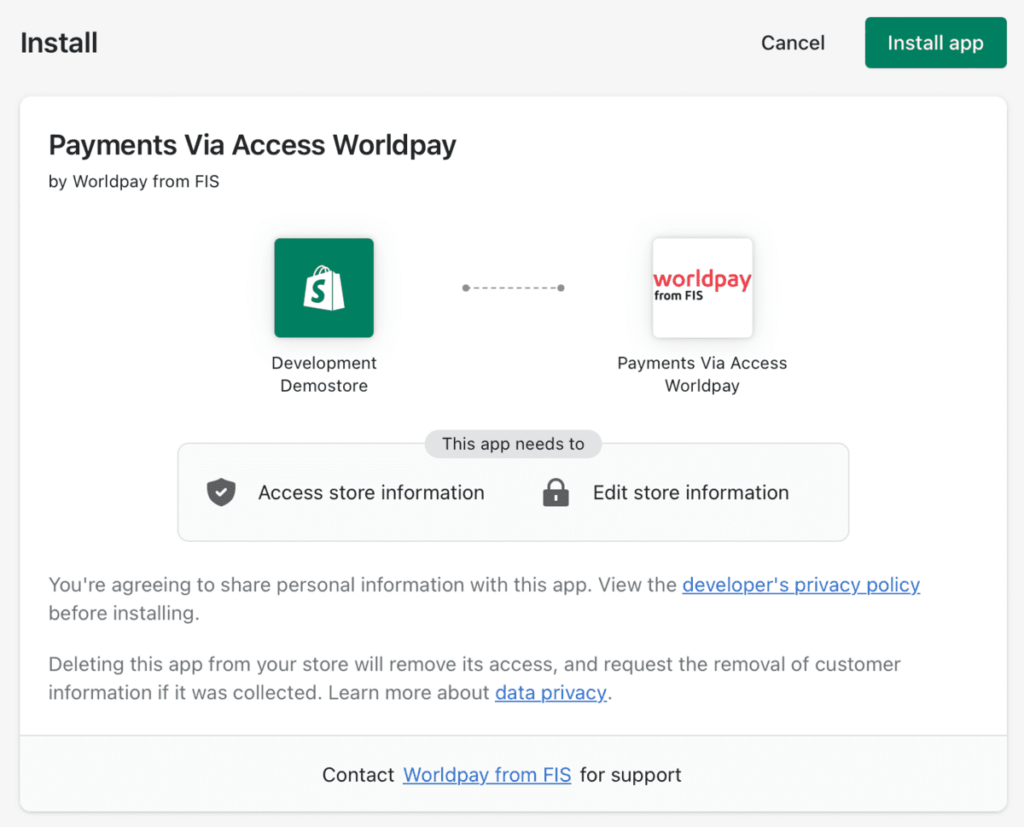Click the Development Demostore label text
The width and height of the screenshot is (1024, 827).
point(323,374)
